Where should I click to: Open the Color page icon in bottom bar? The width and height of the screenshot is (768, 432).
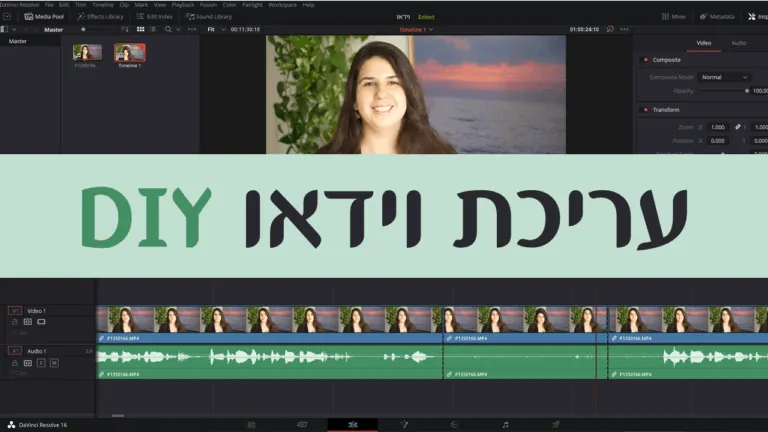pyautogui.click(x=454, y=425)
